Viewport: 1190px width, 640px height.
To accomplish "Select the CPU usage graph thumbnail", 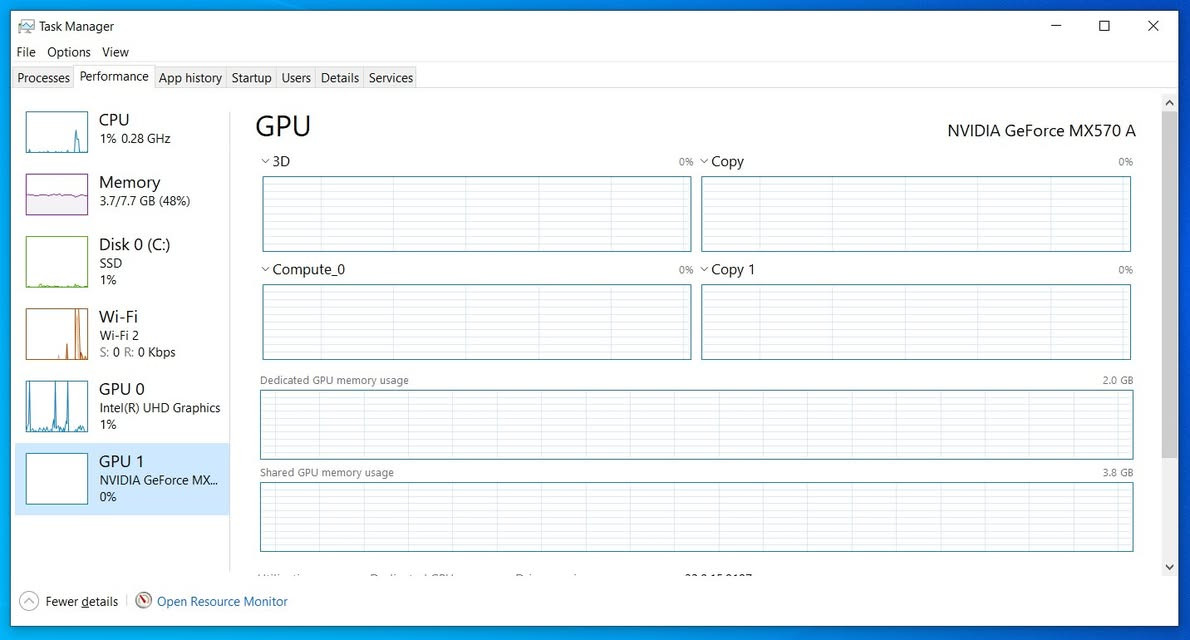I will coord(57,132).
